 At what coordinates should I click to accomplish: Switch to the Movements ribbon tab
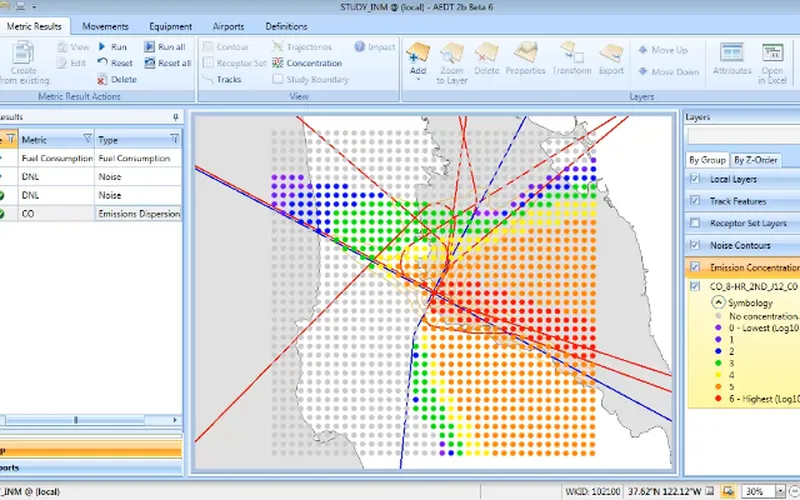[105, 26]
